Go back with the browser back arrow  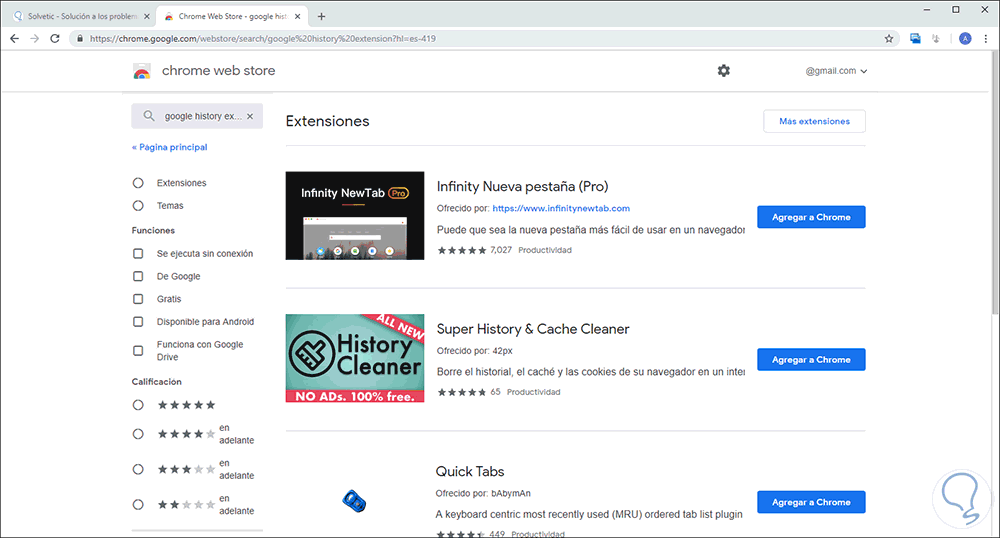point(15,38)
